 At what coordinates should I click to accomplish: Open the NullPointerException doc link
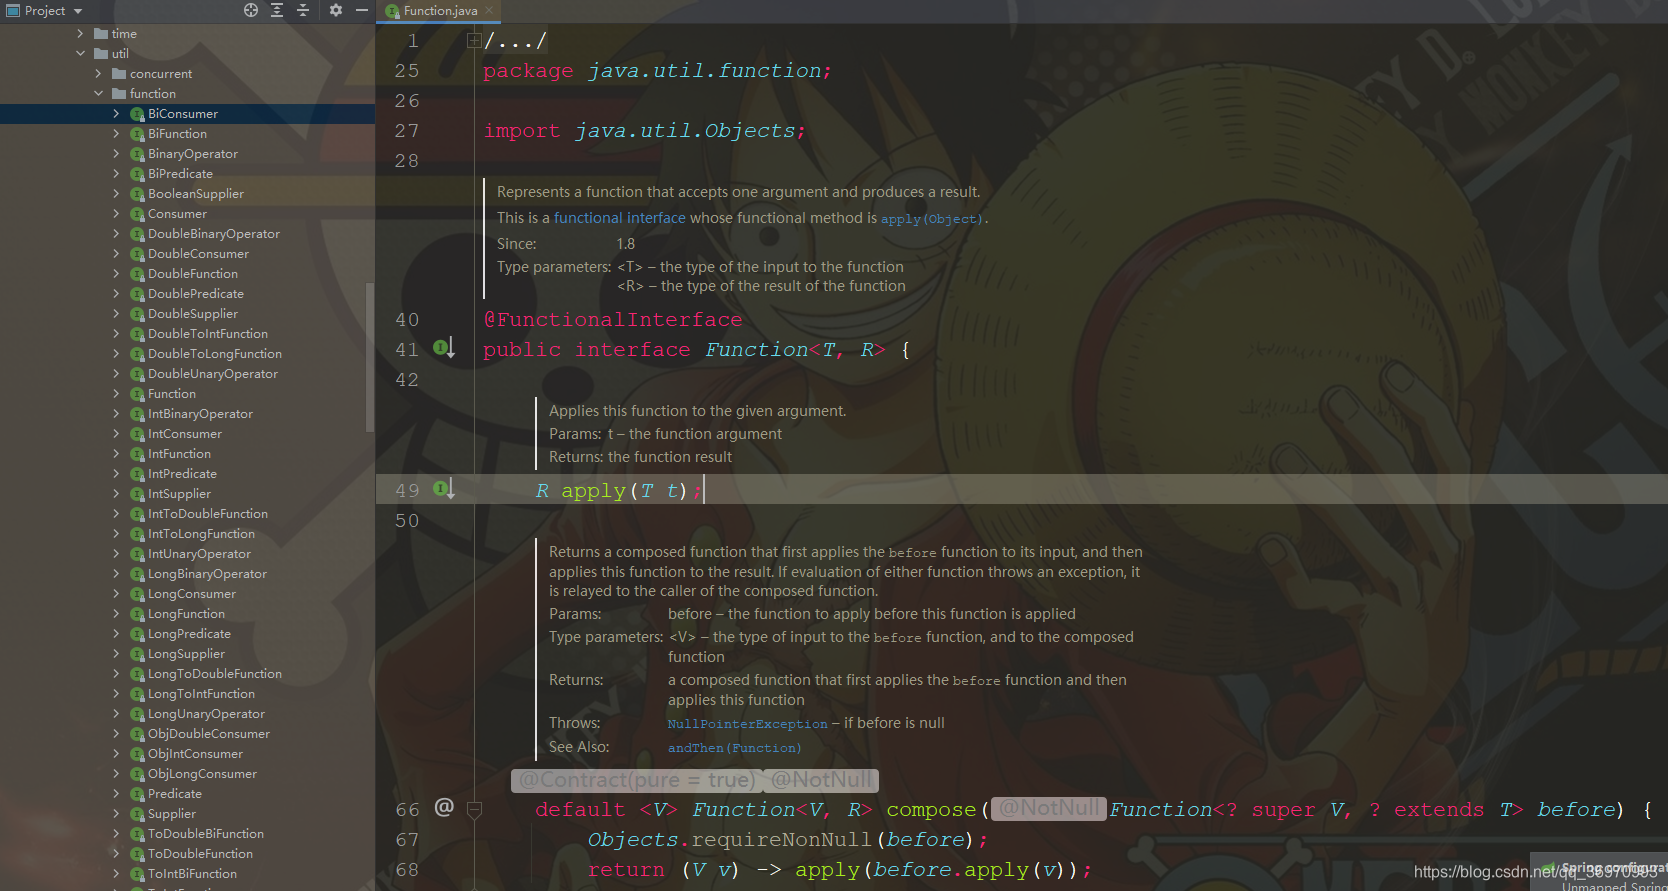748,724
